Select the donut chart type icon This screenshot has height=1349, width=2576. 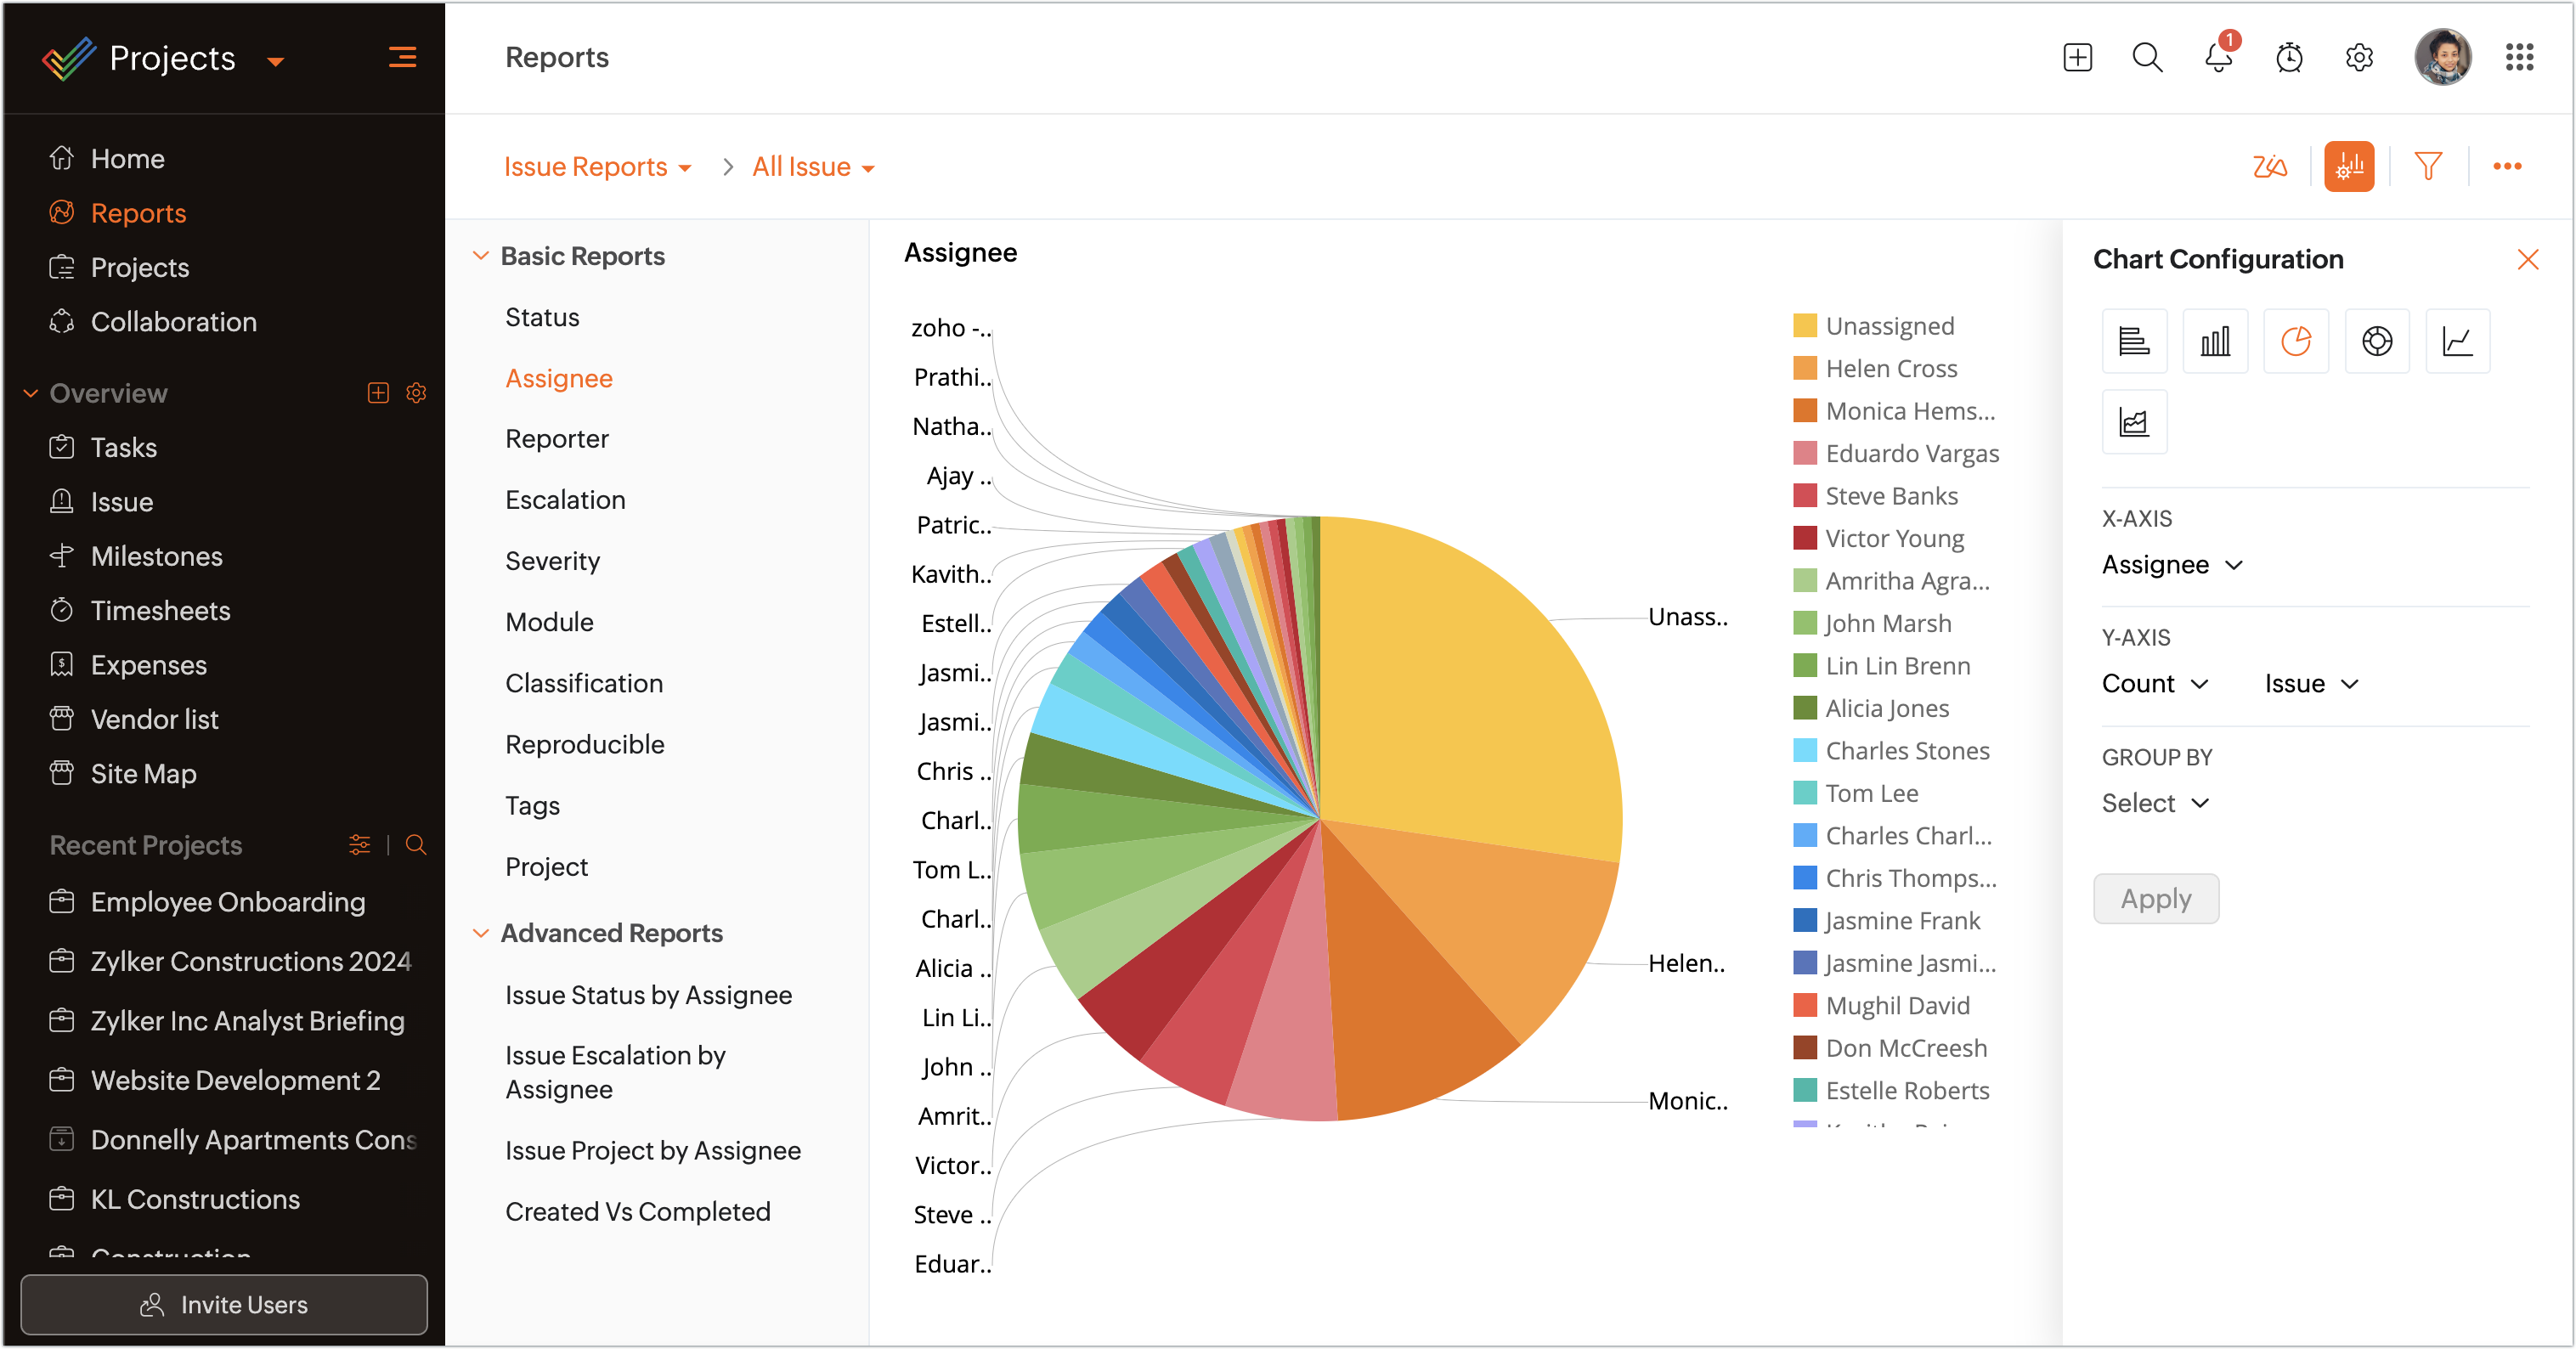[2376, 341]
